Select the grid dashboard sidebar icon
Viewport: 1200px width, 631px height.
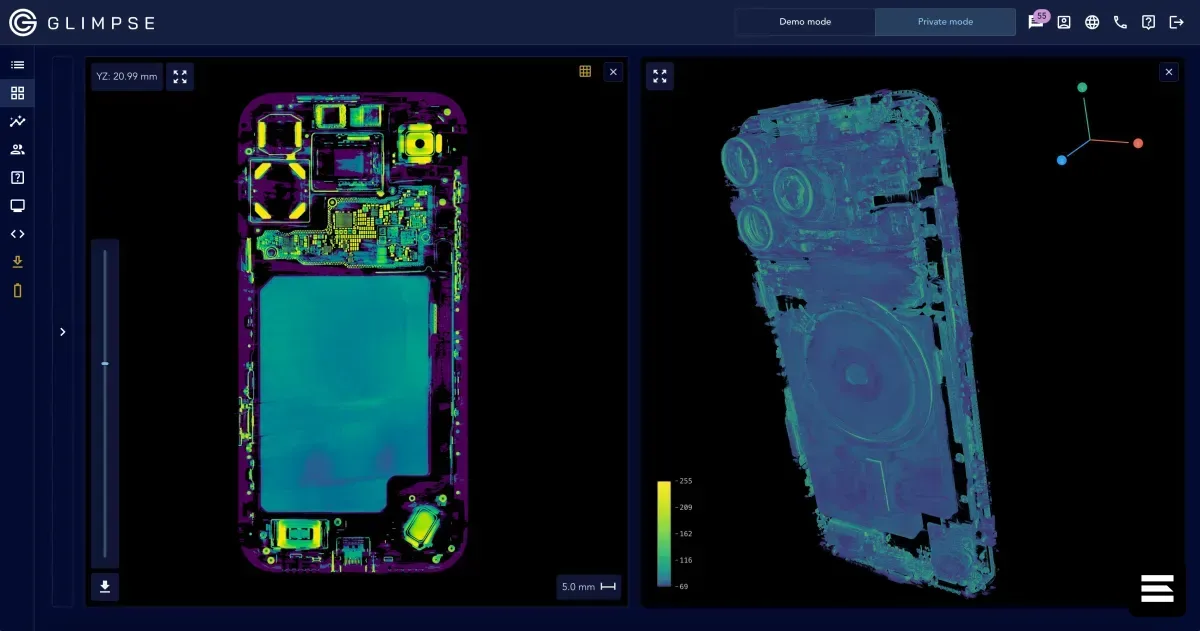(x=17, y=93)
